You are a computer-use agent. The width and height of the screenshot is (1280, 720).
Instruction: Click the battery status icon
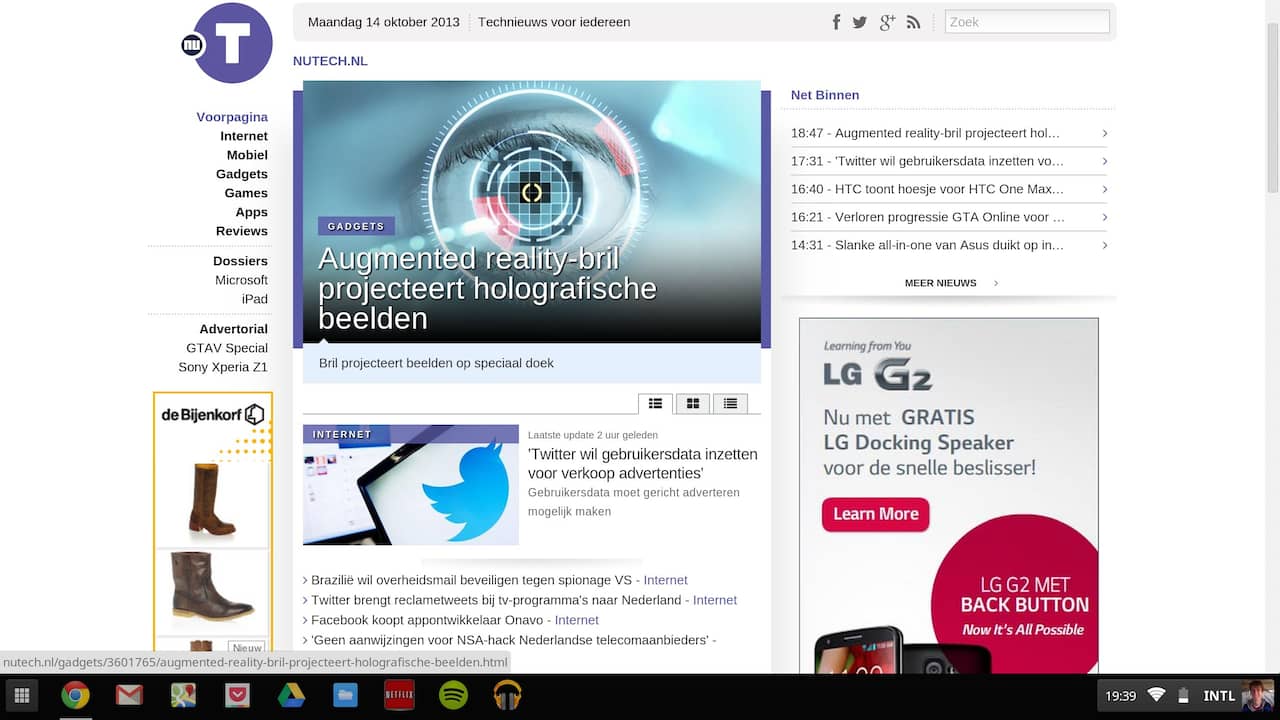[x=1184, y=695]
